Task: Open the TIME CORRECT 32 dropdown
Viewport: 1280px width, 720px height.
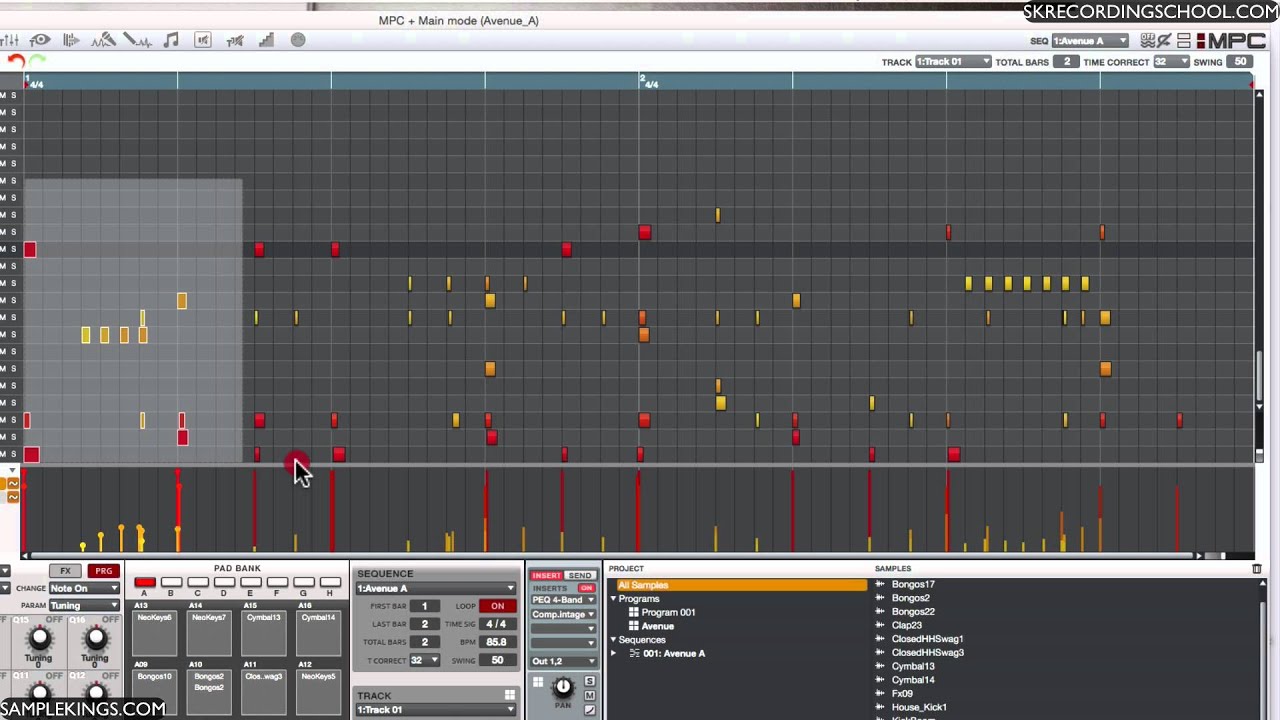Action: coord(1171,62)
